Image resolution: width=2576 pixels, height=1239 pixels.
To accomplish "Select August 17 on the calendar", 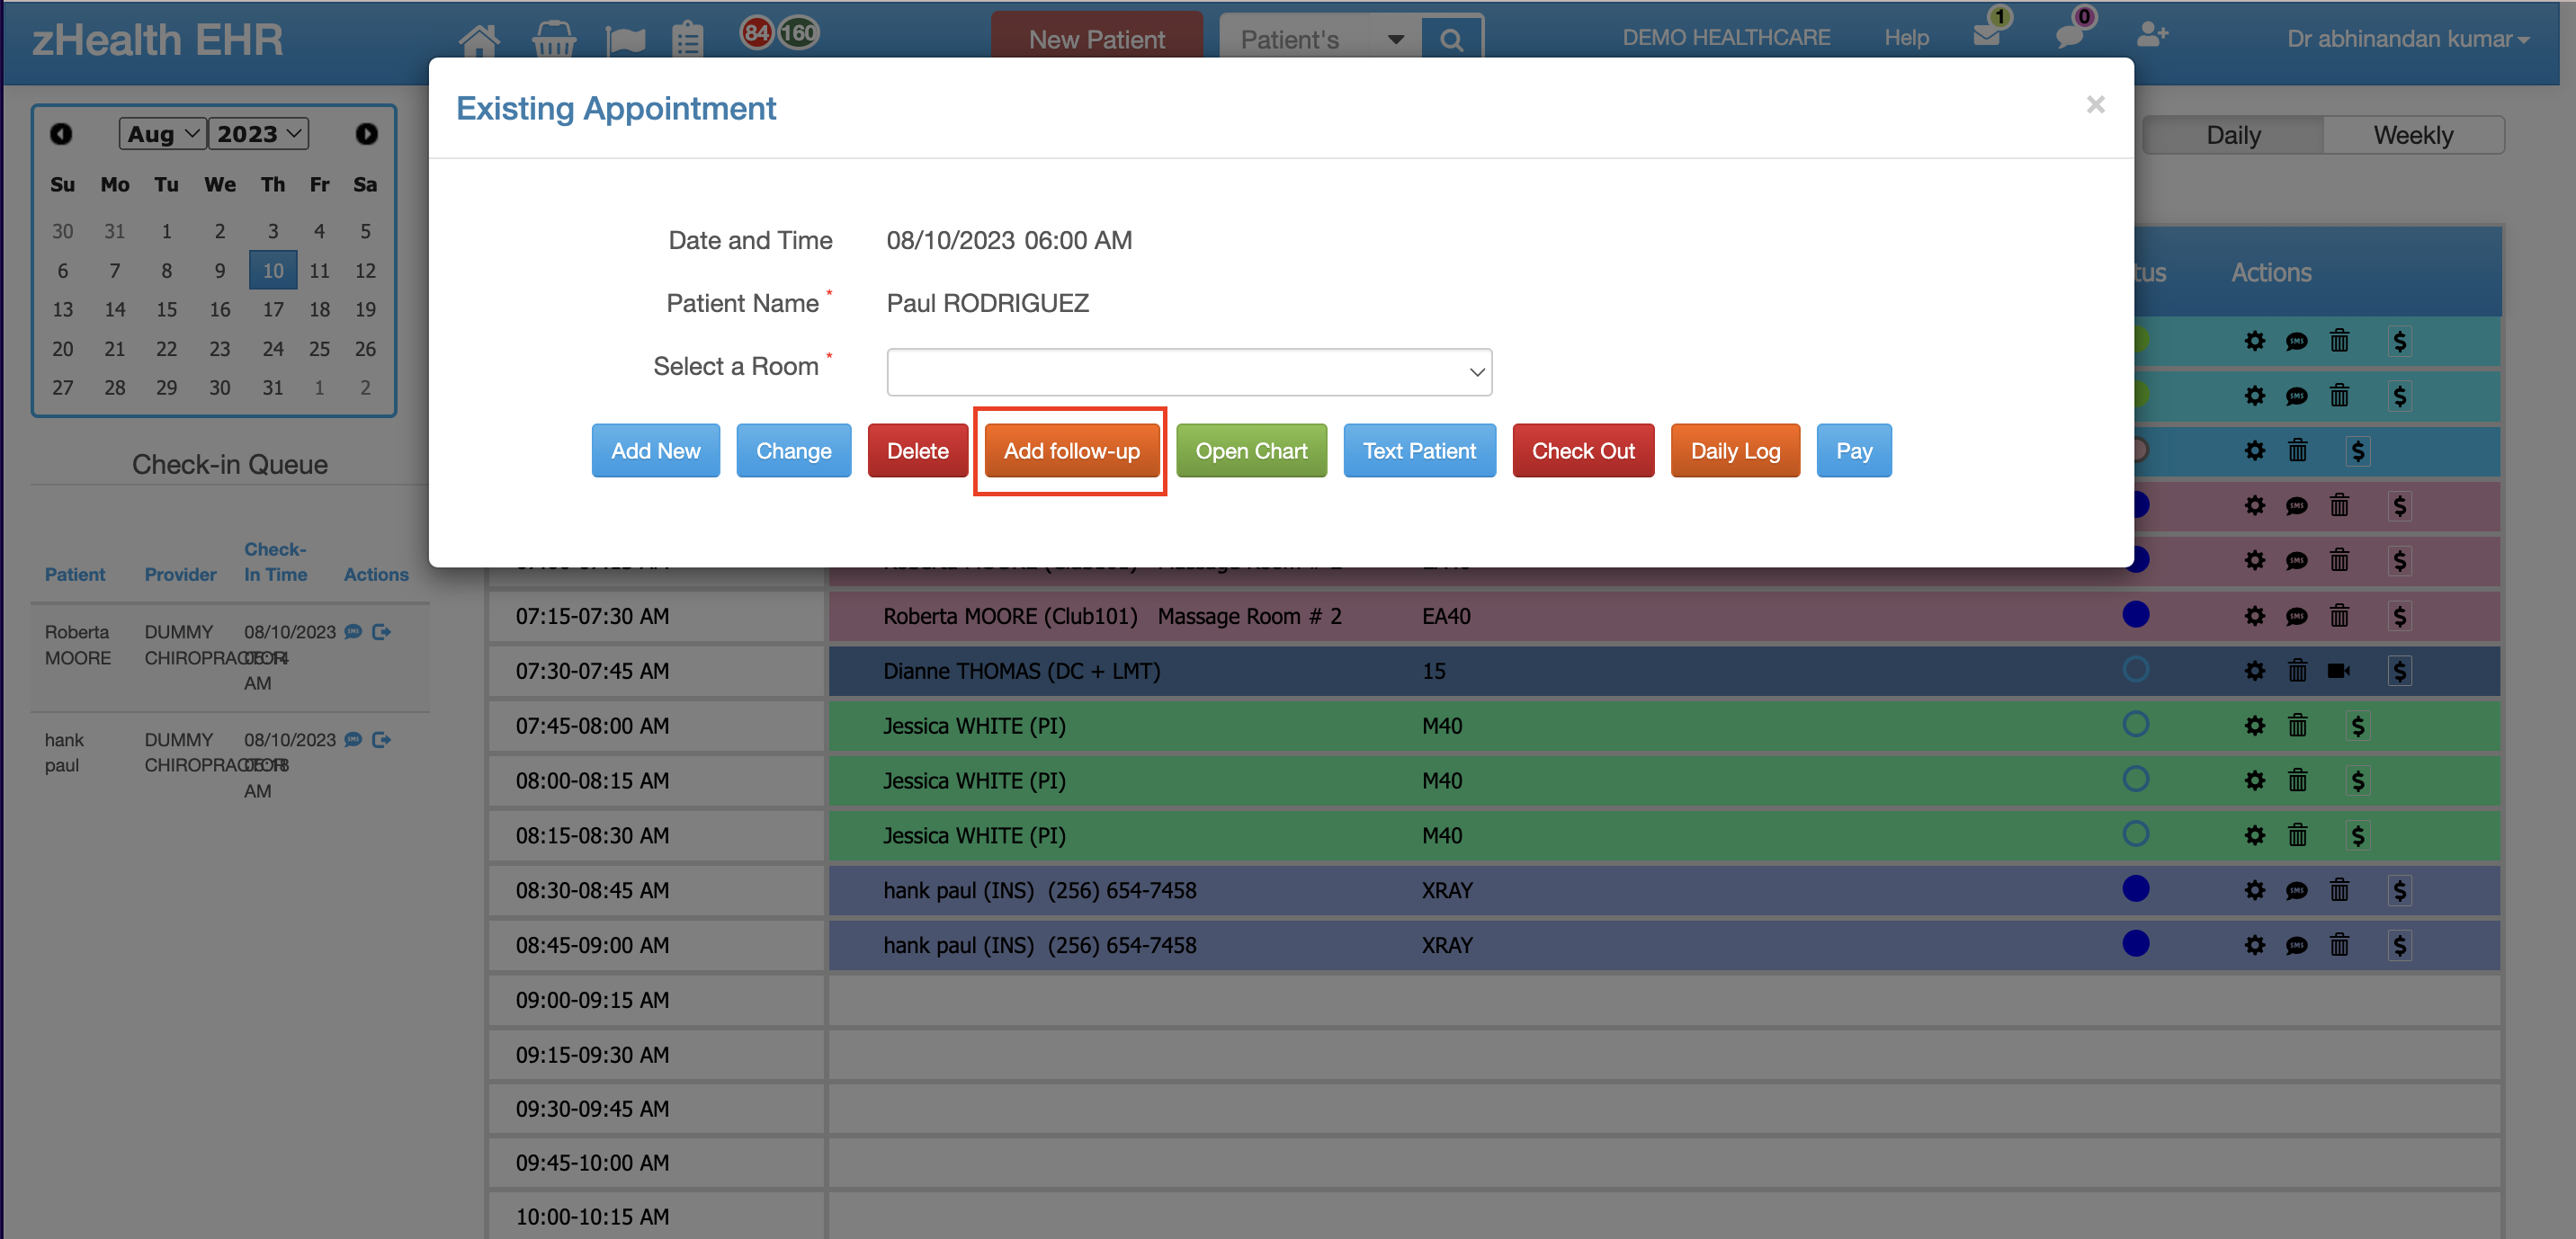I will coord(272,309).
